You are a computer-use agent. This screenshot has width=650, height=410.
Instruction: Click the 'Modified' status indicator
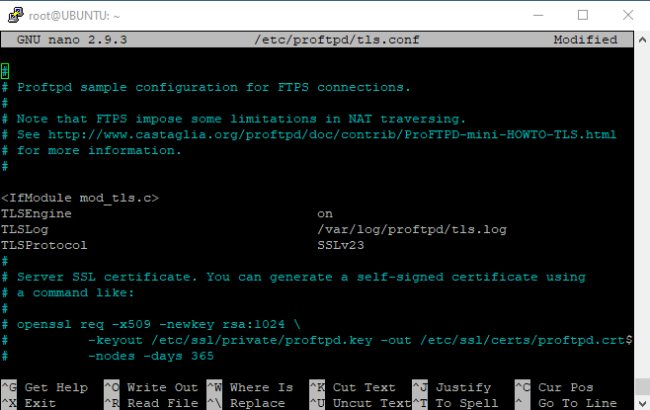pos(585,40)
